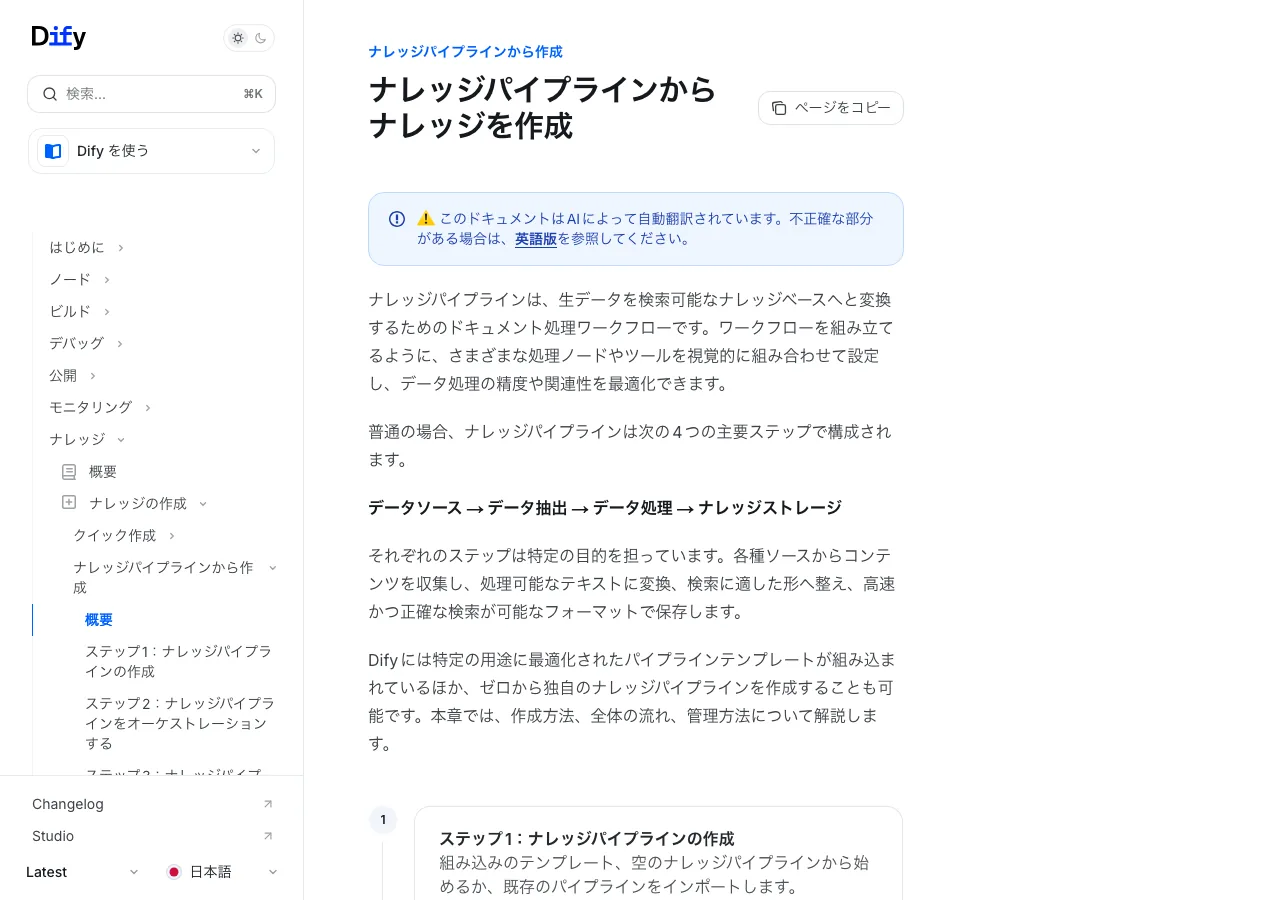This screenshot has width=1280, height=900.
Task: Open the 公開 sidebar item
Action: (63, 375)
